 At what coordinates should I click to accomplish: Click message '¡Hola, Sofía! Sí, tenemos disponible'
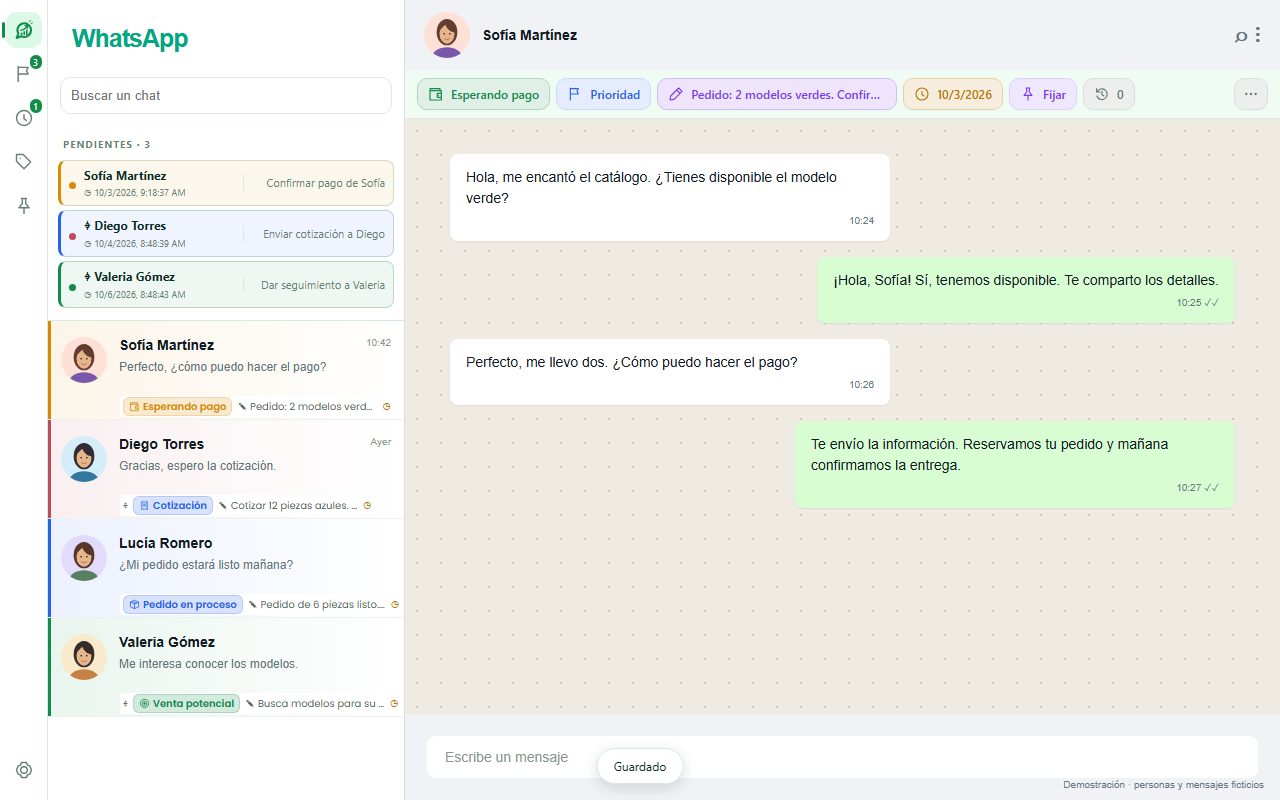1026,290
